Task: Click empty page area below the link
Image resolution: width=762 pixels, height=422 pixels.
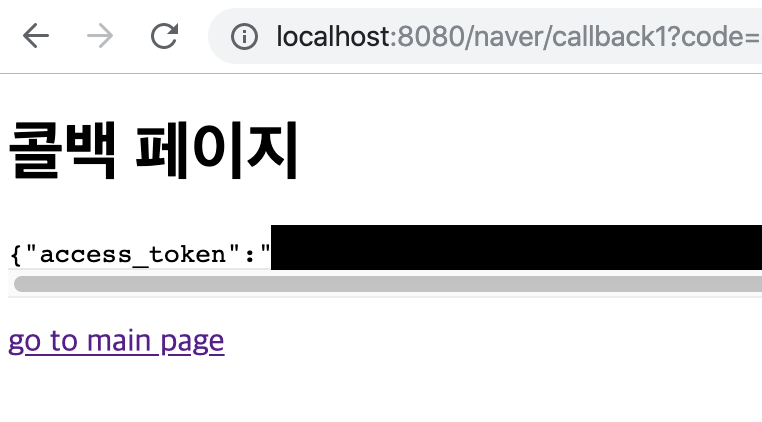Action: pos(381,391)
